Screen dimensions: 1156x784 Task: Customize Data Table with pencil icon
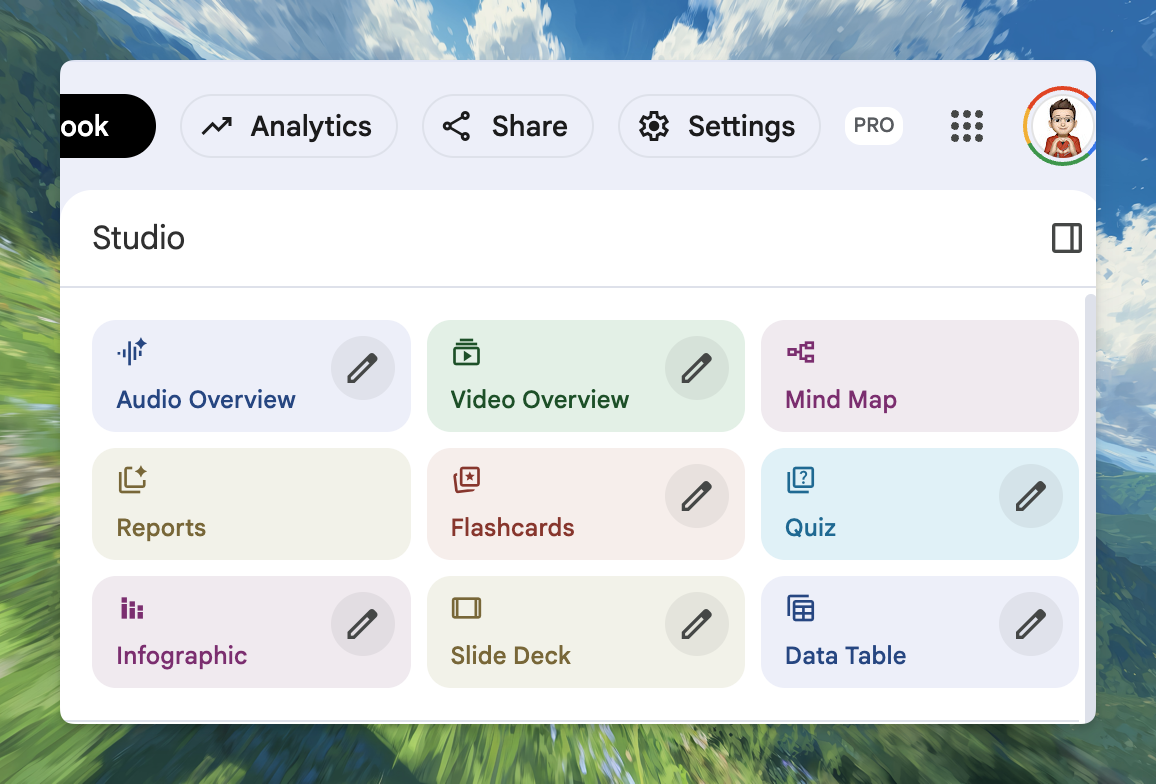pyautogui.click(x=1030, y=624)
